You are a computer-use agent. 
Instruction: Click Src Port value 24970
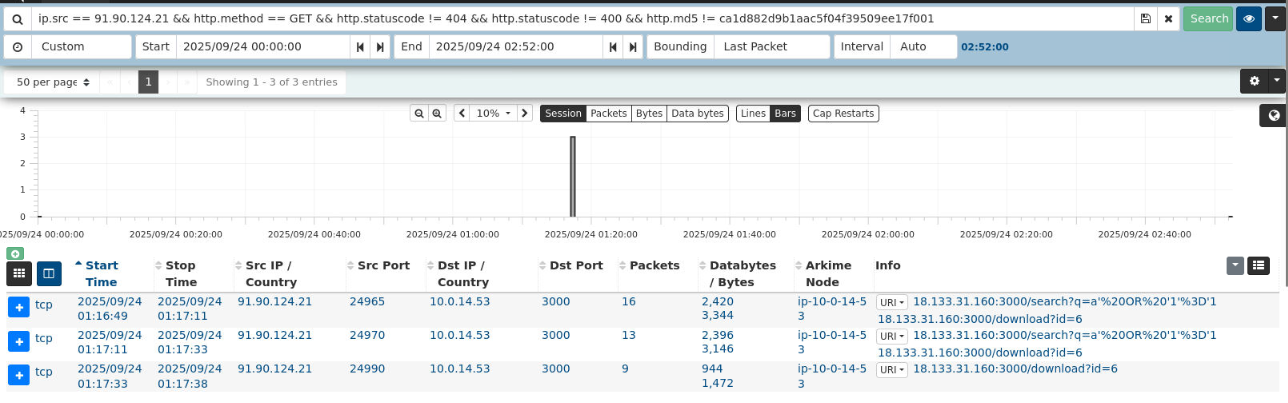366,335
